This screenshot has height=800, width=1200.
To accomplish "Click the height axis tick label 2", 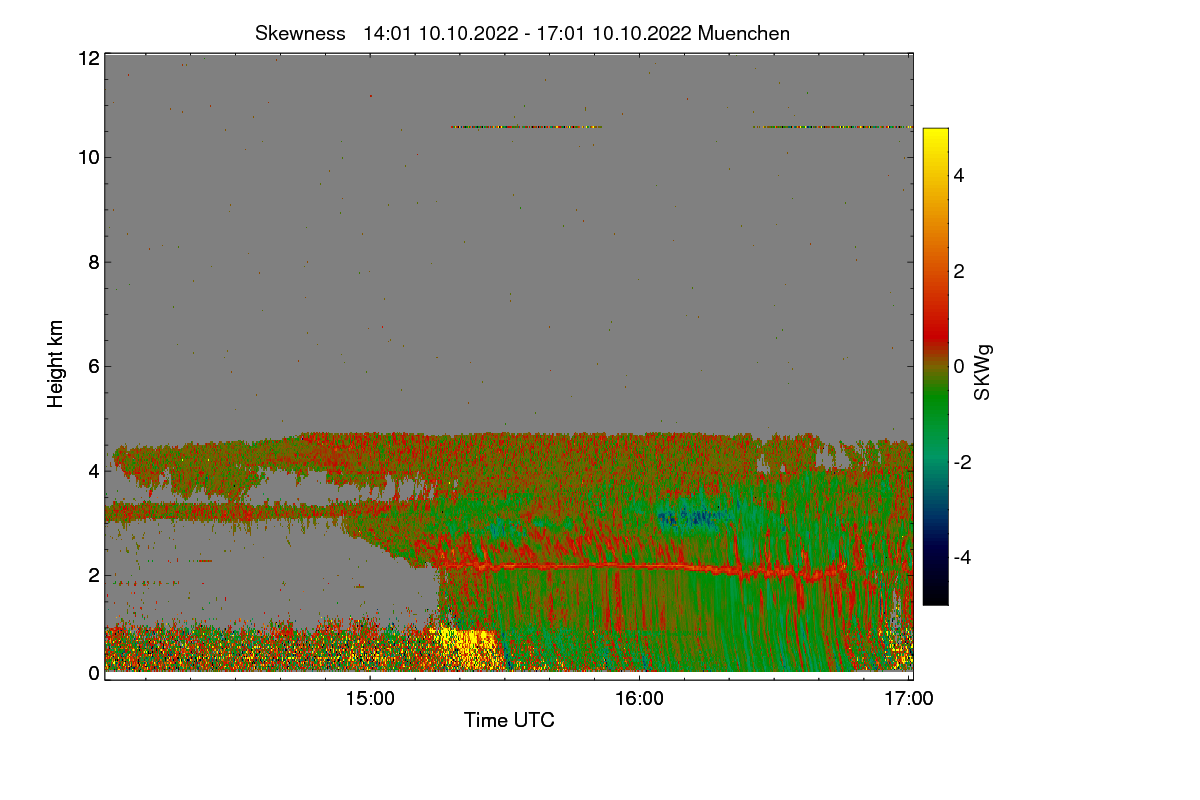I will pos(93,574).
